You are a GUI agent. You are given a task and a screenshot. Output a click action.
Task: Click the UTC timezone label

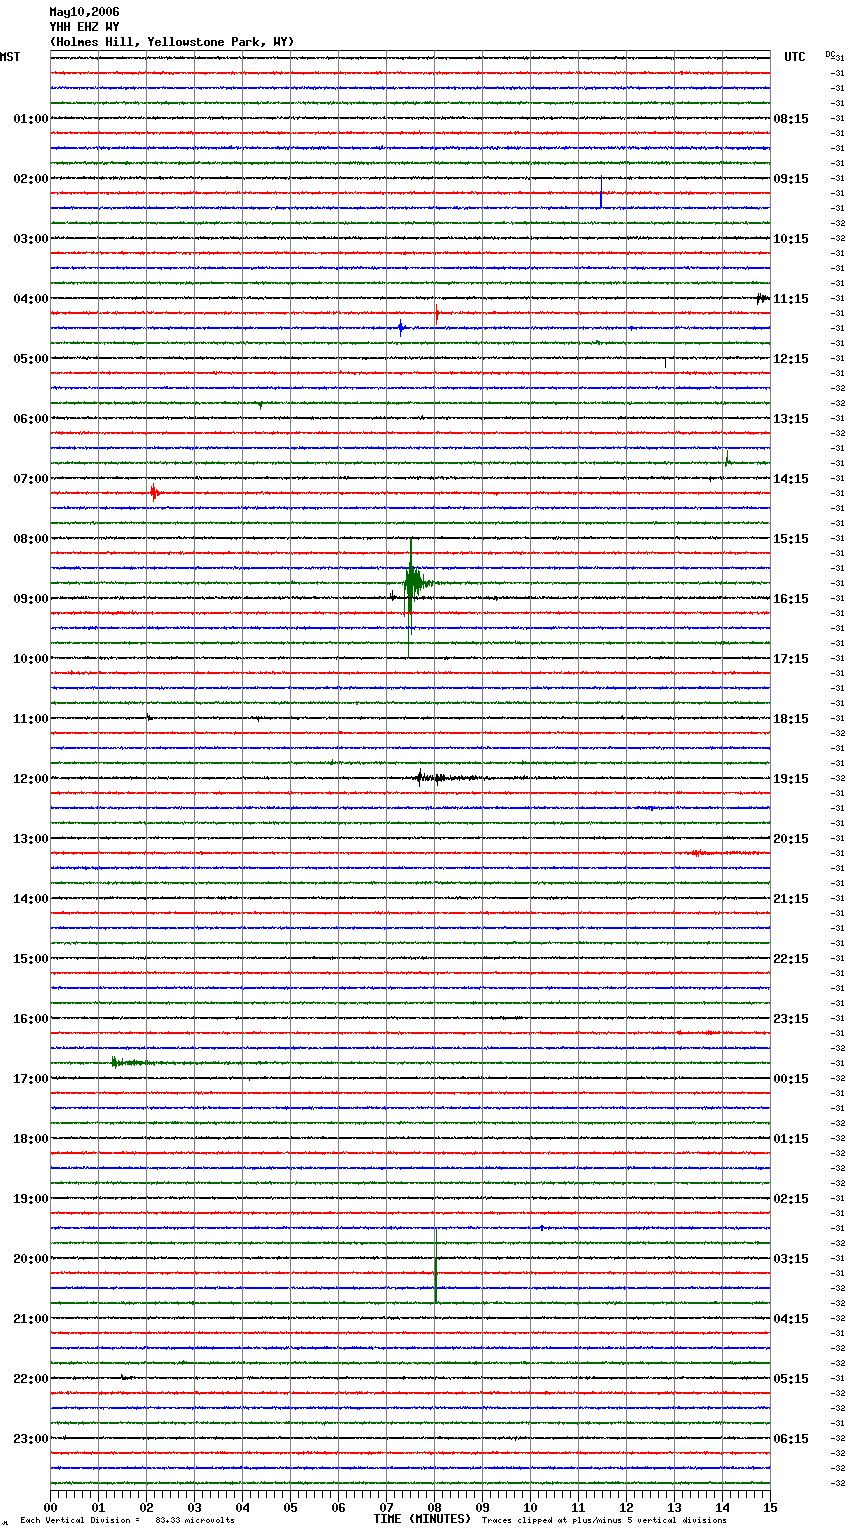[x=795, y=57]
